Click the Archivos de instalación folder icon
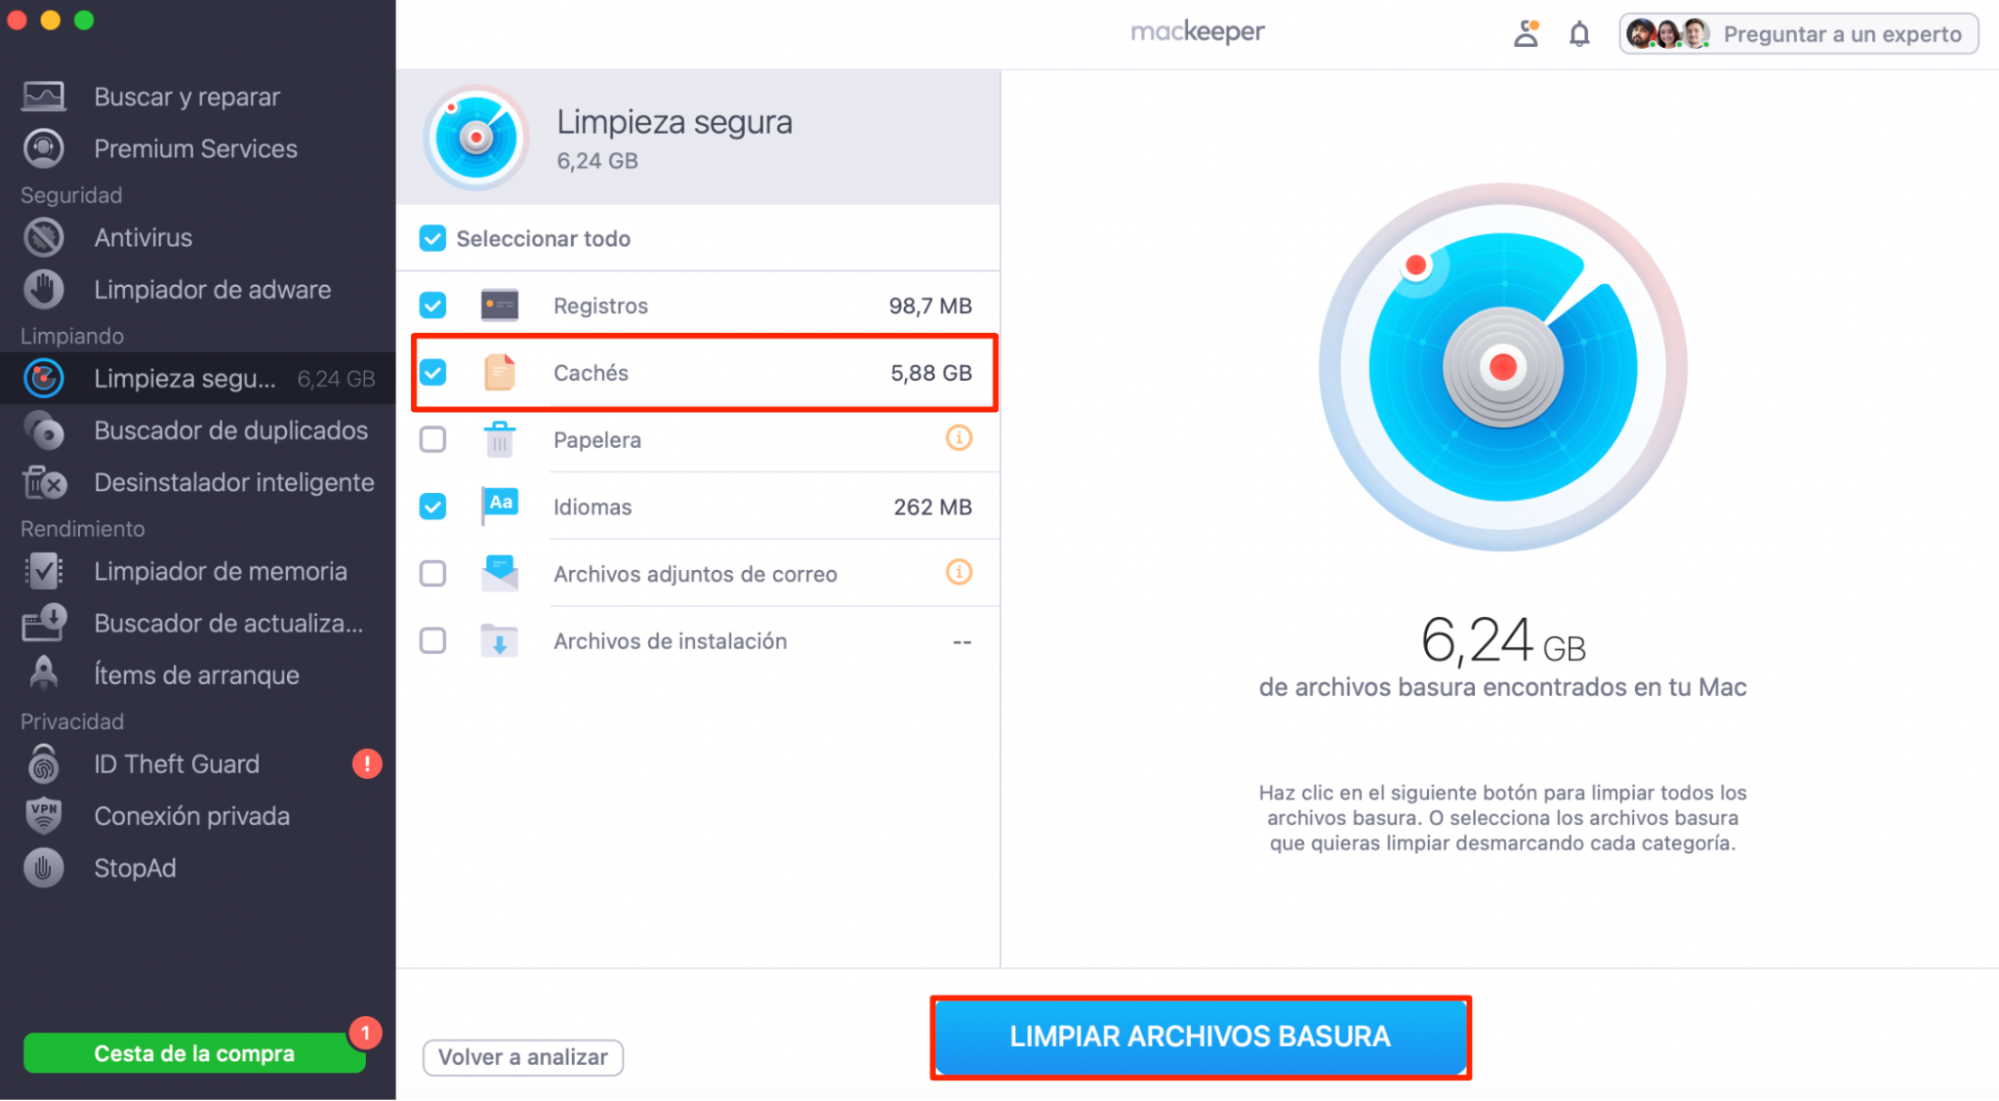 [499, 640]
